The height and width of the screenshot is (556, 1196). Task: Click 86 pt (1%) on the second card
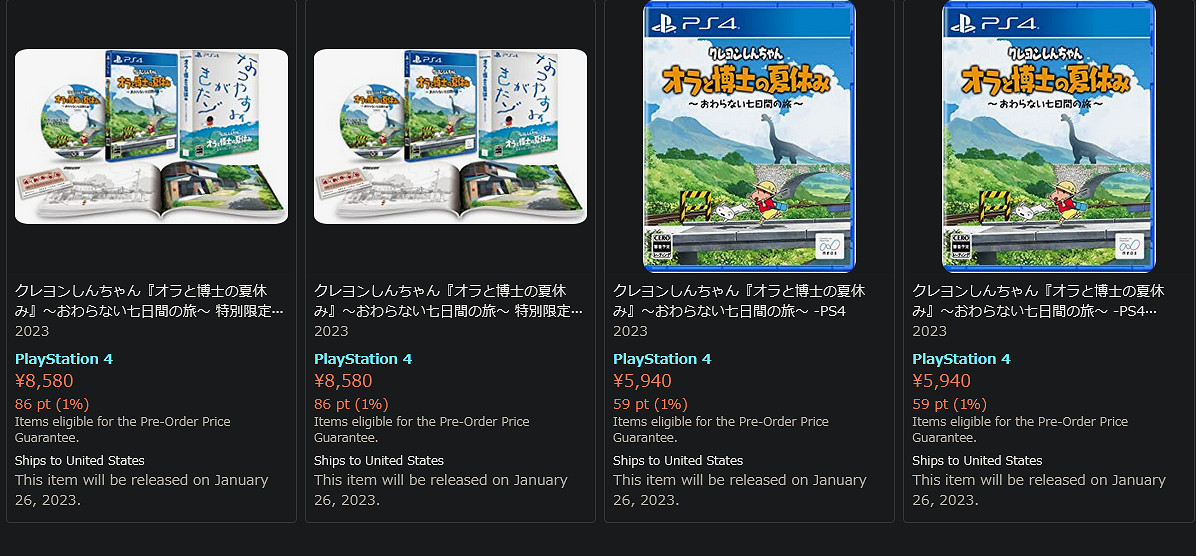(351, 404)
